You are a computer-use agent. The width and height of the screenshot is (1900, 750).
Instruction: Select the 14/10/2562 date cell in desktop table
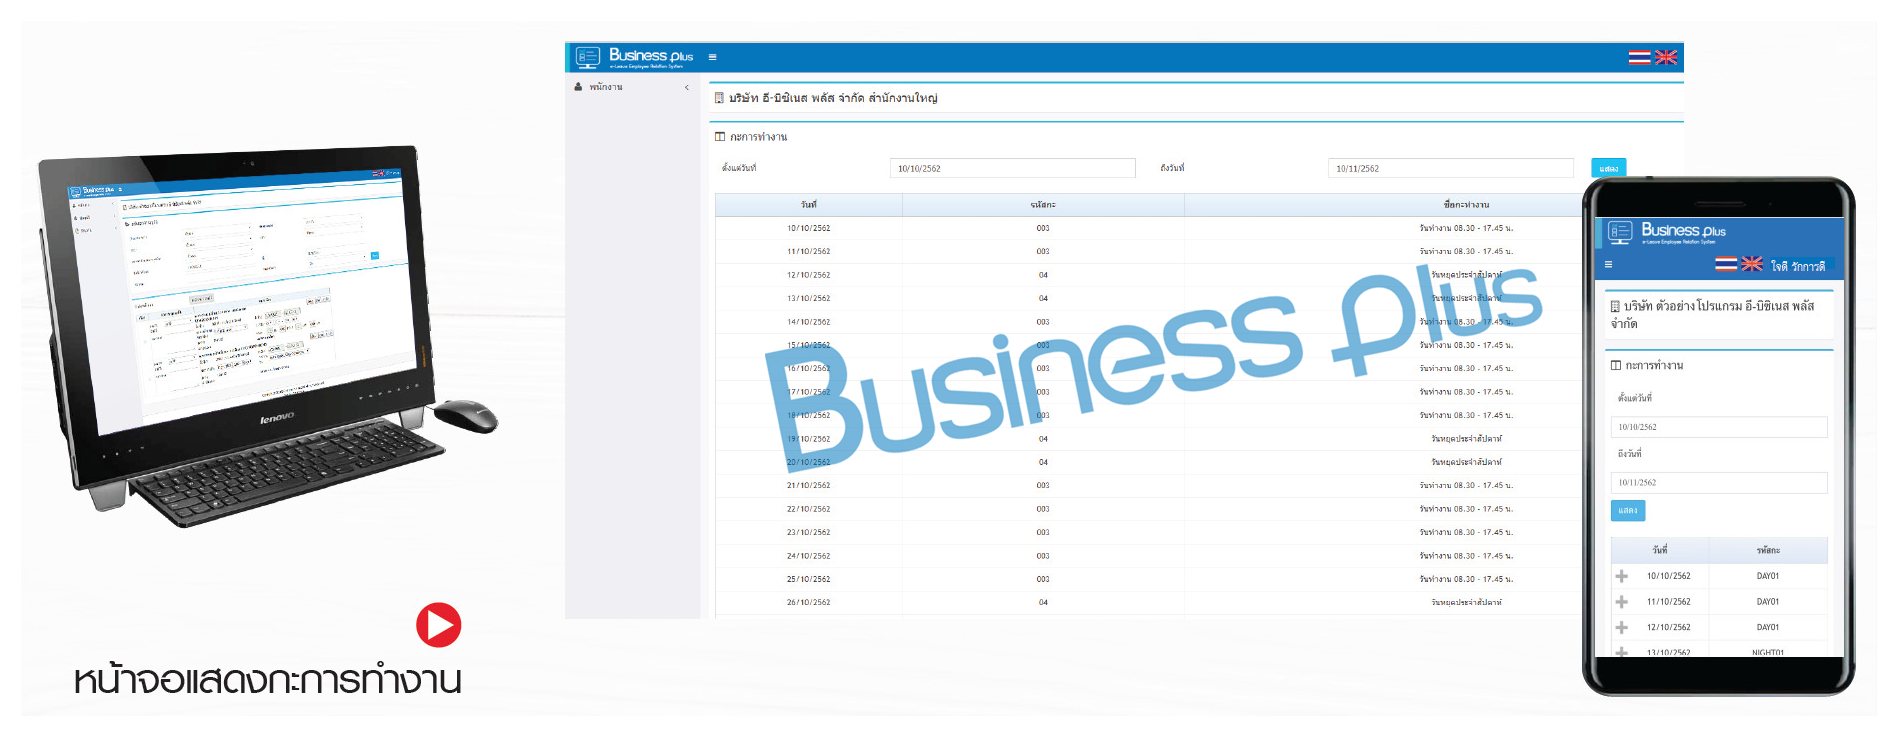tap(808, 322)
